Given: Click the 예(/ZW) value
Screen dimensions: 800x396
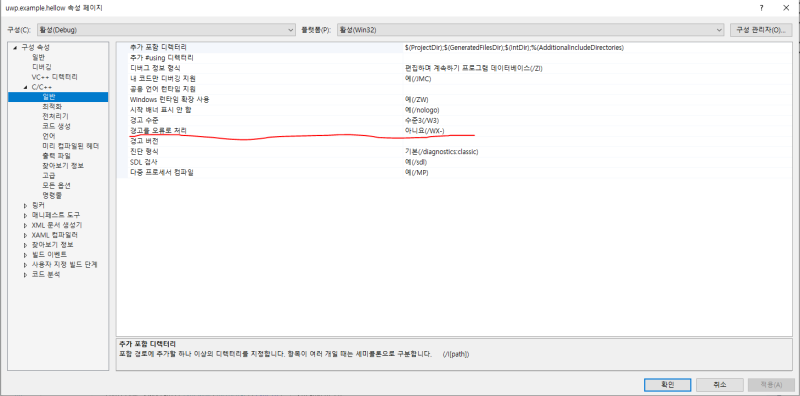Looking at the screenshot, I should (416, 100).
